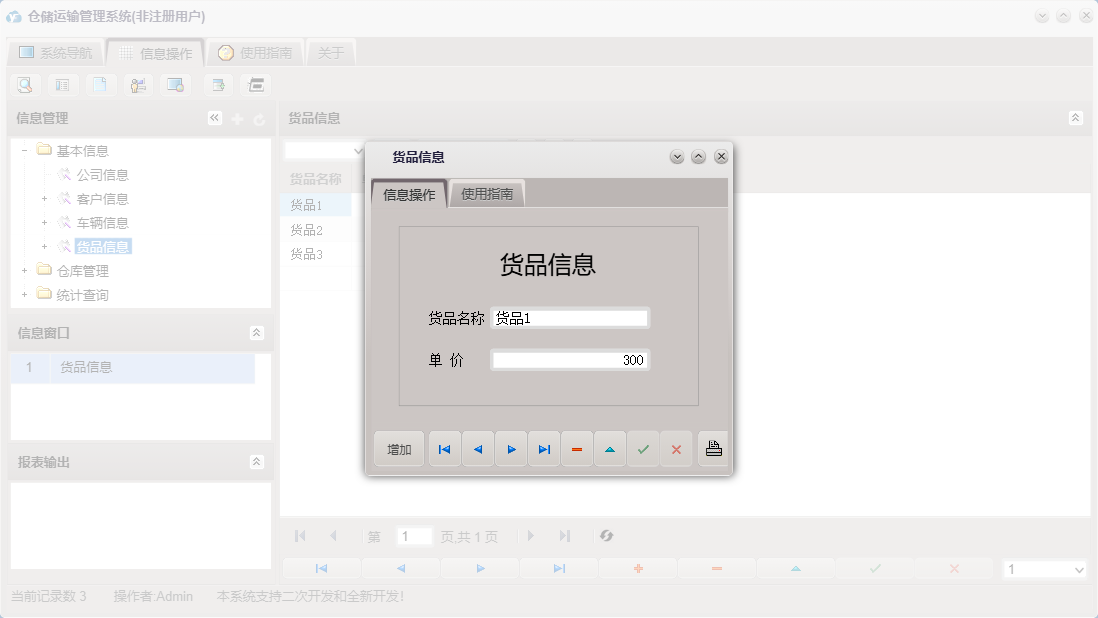Expand the 仓库管理 folder in the tree
Viewport: 1098px width, 618px height.
[24, 270]
